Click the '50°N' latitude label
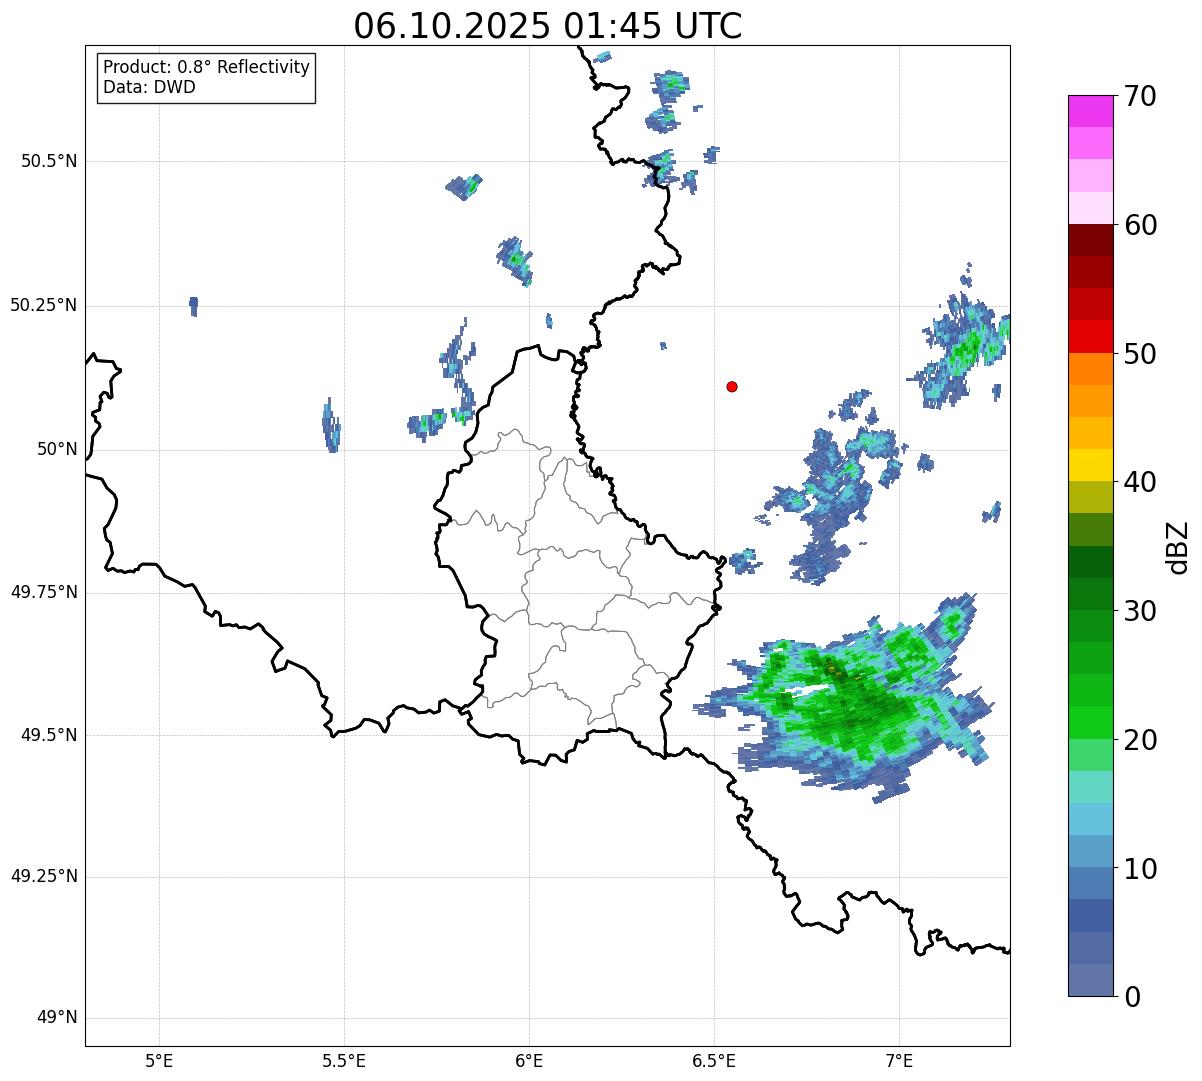The height and width of the screenshot is (1081, 1202). [x=57, y=450]
